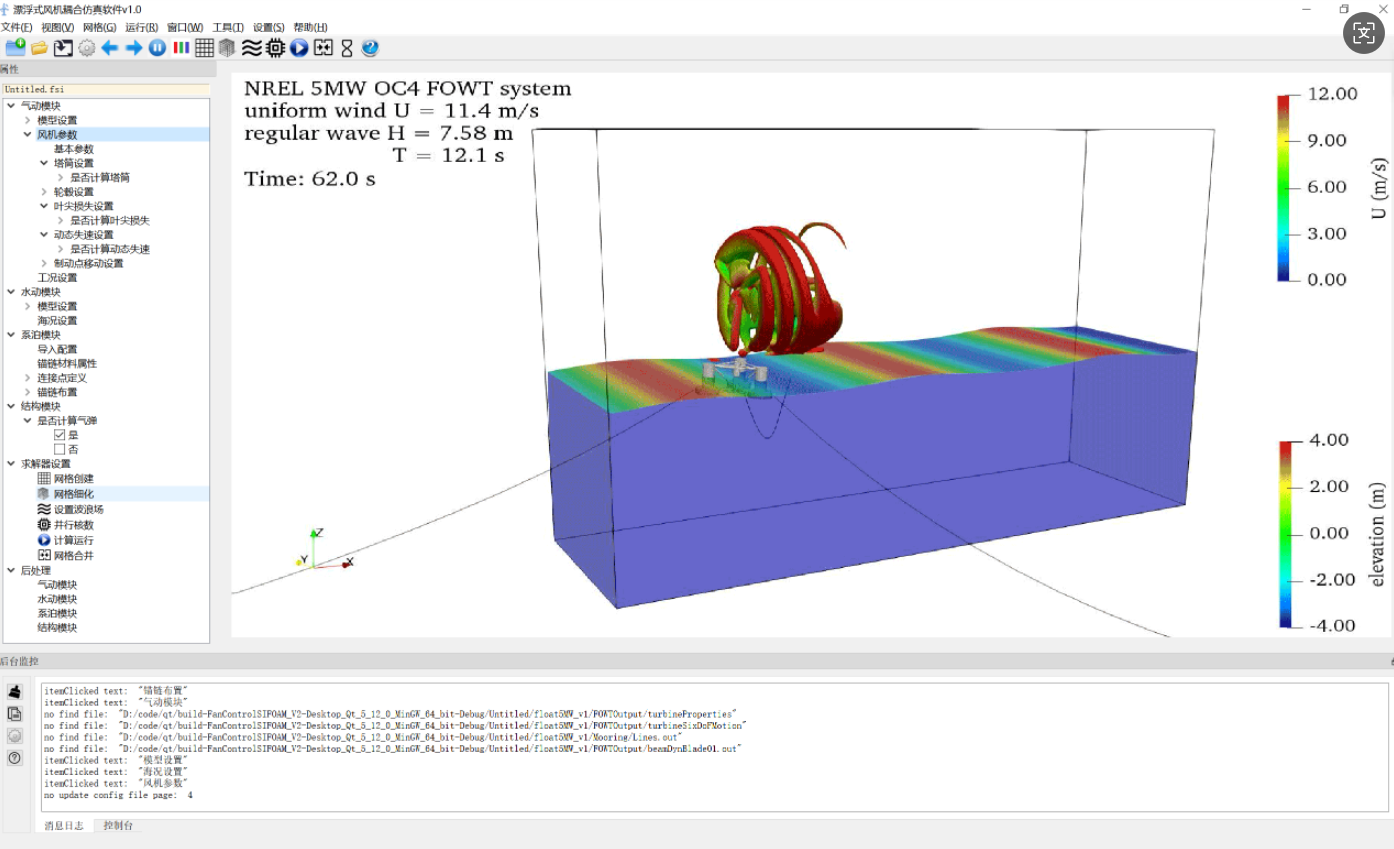This screenshot has width=1394, height=849.
Task: Click the blue run play toolbar icon
Action: point(299,48)
